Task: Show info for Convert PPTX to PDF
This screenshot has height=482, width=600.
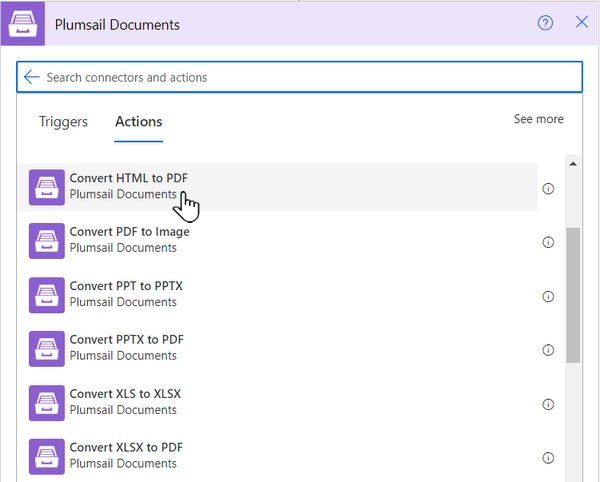Action: point(548,350)
